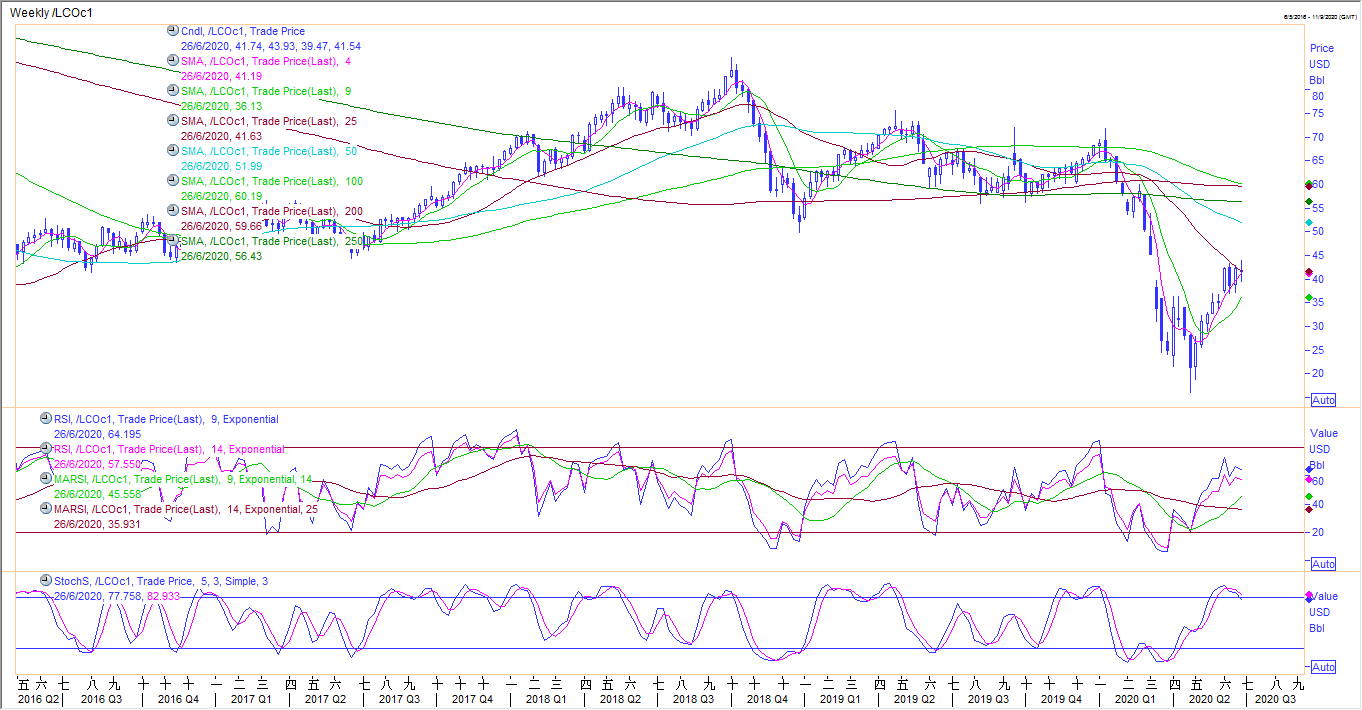Select the dark red MARSI marker on RSI axis
Screen dimensions: 1362x710
(1309, 509)
